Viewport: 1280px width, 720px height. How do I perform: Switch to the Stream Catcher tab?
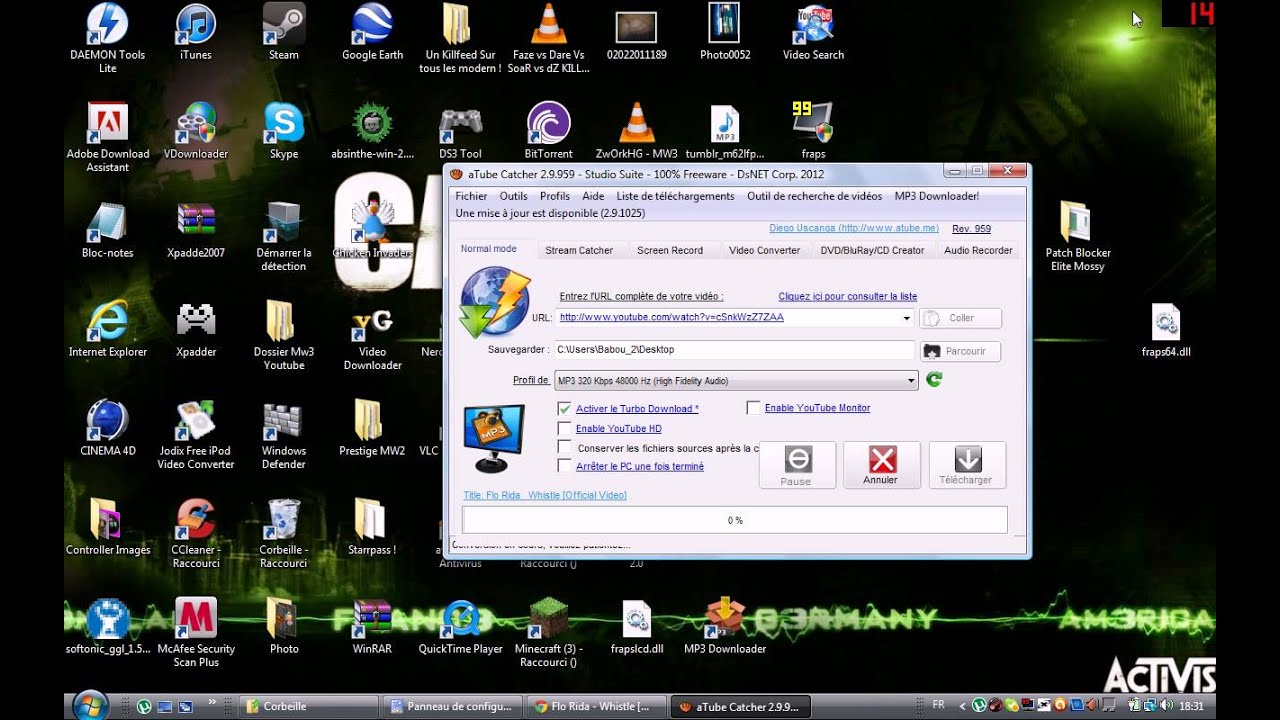click(x=579, y=250)
